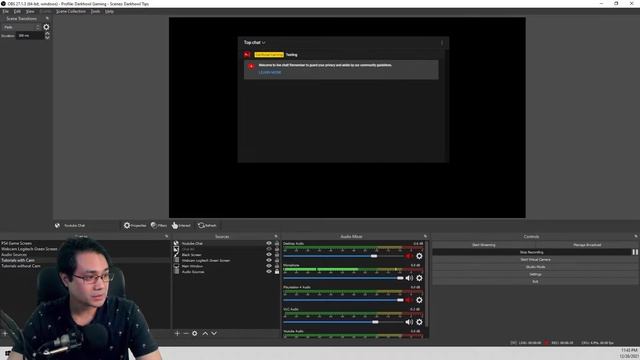Click the transition Duration input field

coord(30,36)
